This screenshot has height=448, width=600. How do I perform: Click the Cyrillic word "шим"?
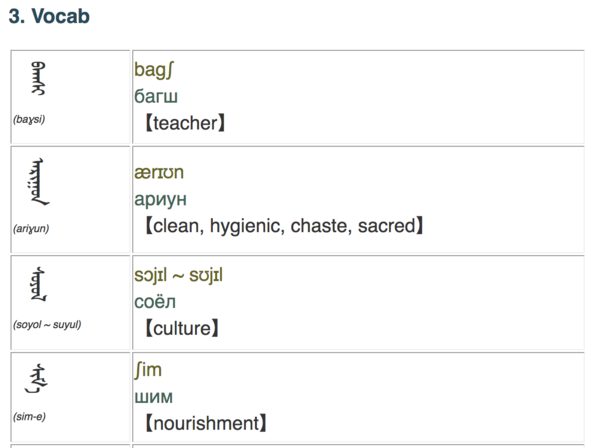[x=152, y=397]
